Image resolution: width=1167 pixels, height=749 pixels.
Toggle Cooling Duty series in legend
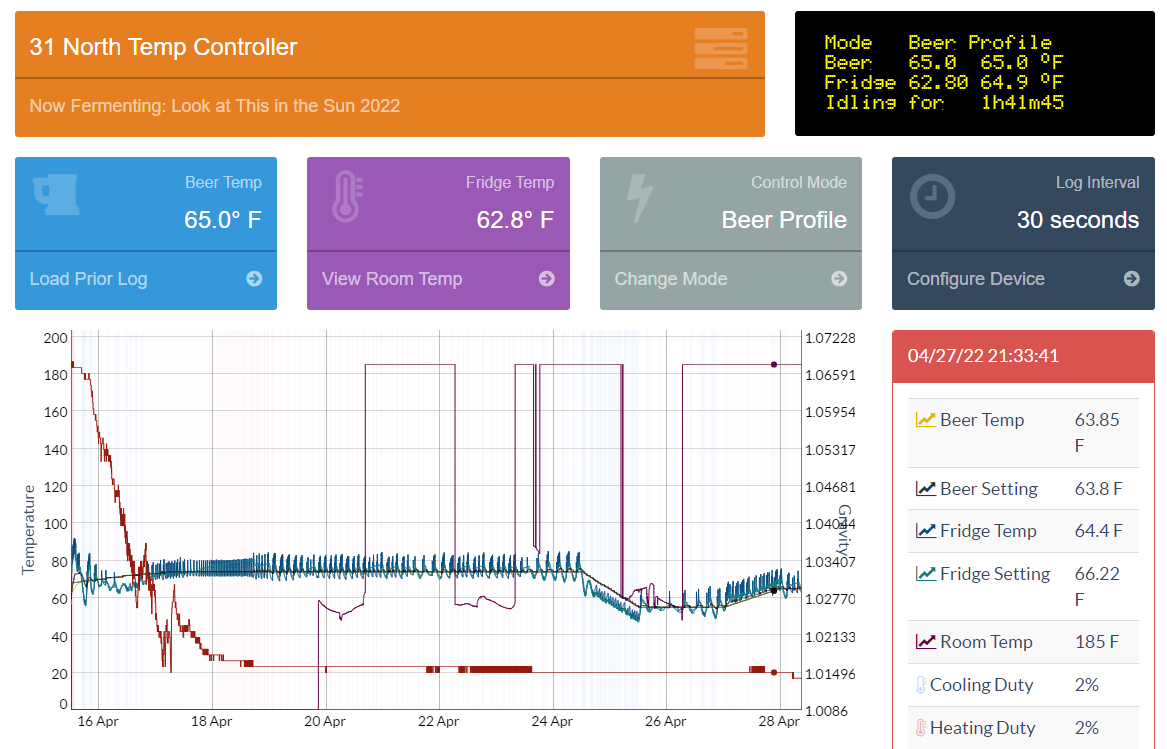click(982, 685)
